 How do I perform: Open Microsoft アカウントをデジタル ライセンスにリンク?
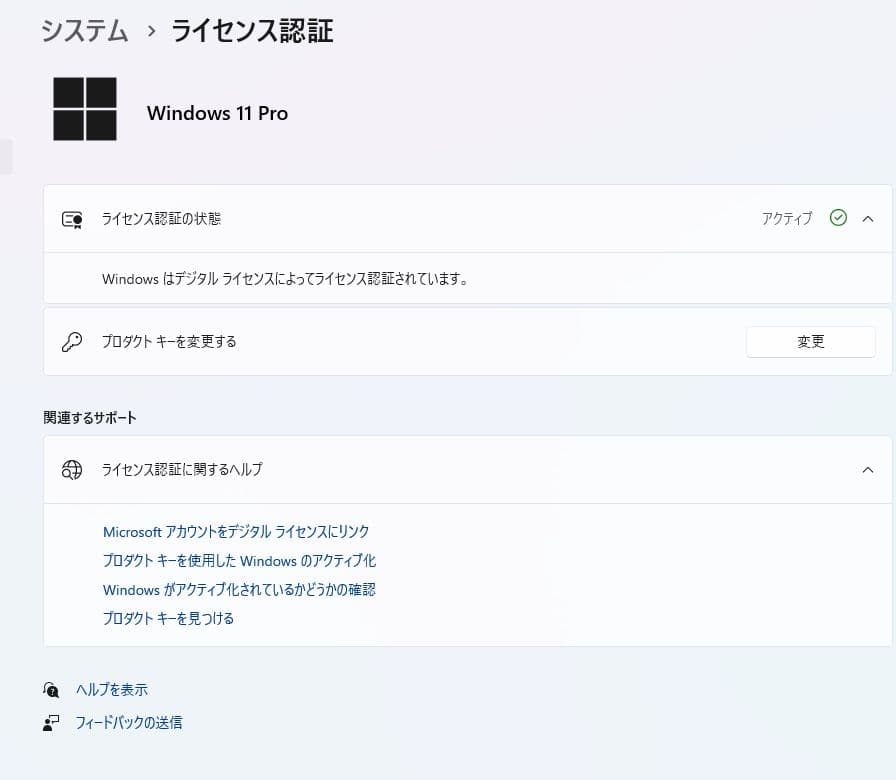click(239, 532)
